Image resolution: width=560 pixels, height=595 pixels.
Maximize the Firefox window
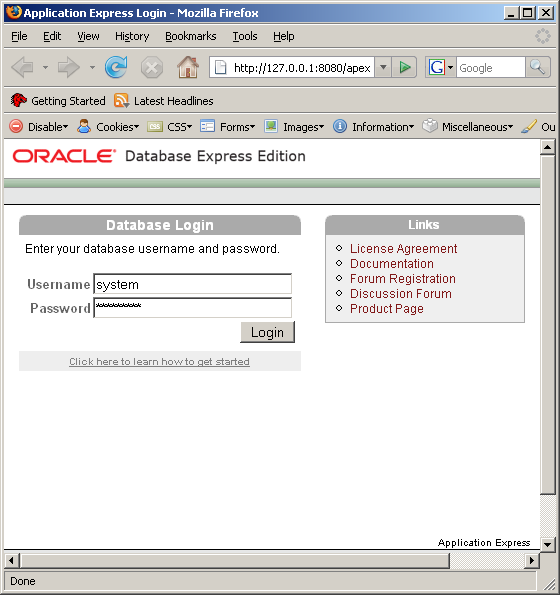[528, 13]
